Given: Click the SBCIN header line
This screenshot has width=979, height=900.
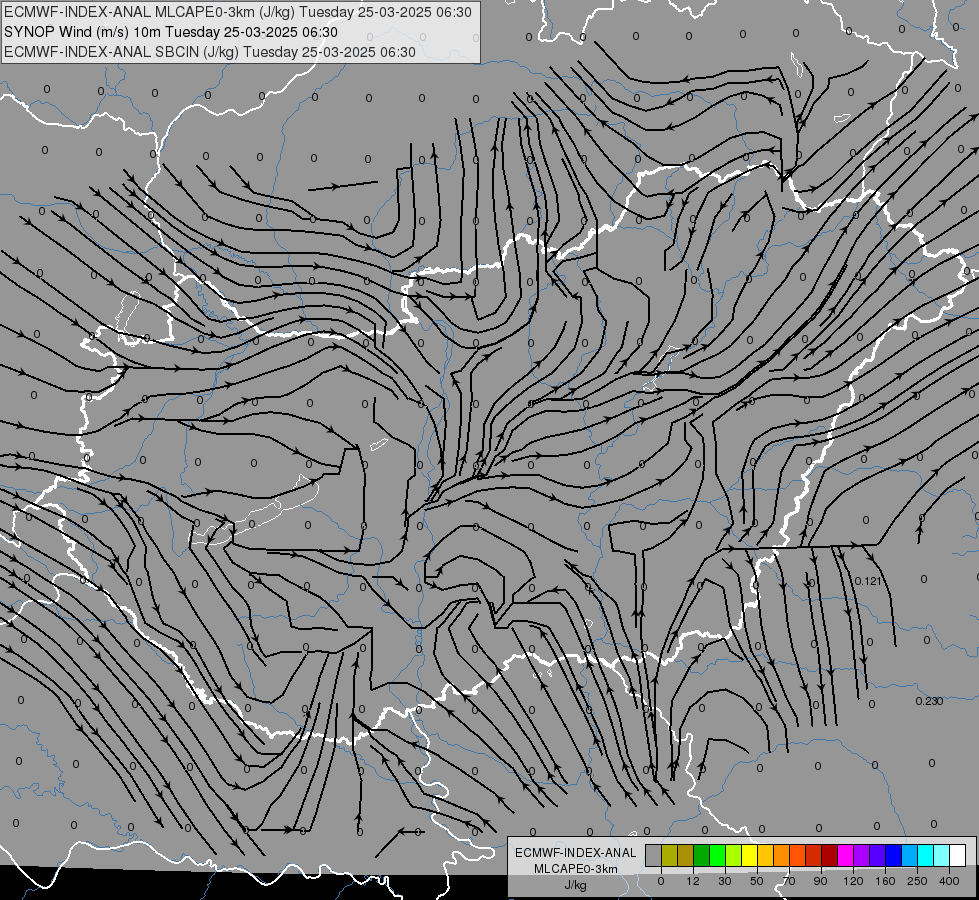Looking at the screenshot, I should coord(210,52).
